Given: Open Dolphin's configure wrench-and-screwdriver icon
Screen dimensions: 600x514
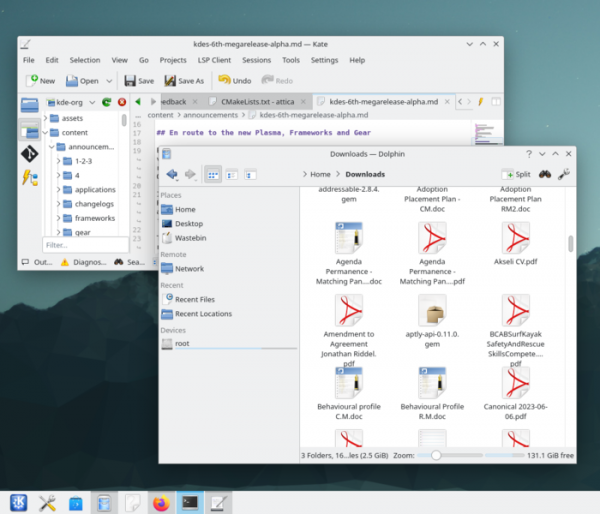Looking at the screenshot, I should (564, 174).
